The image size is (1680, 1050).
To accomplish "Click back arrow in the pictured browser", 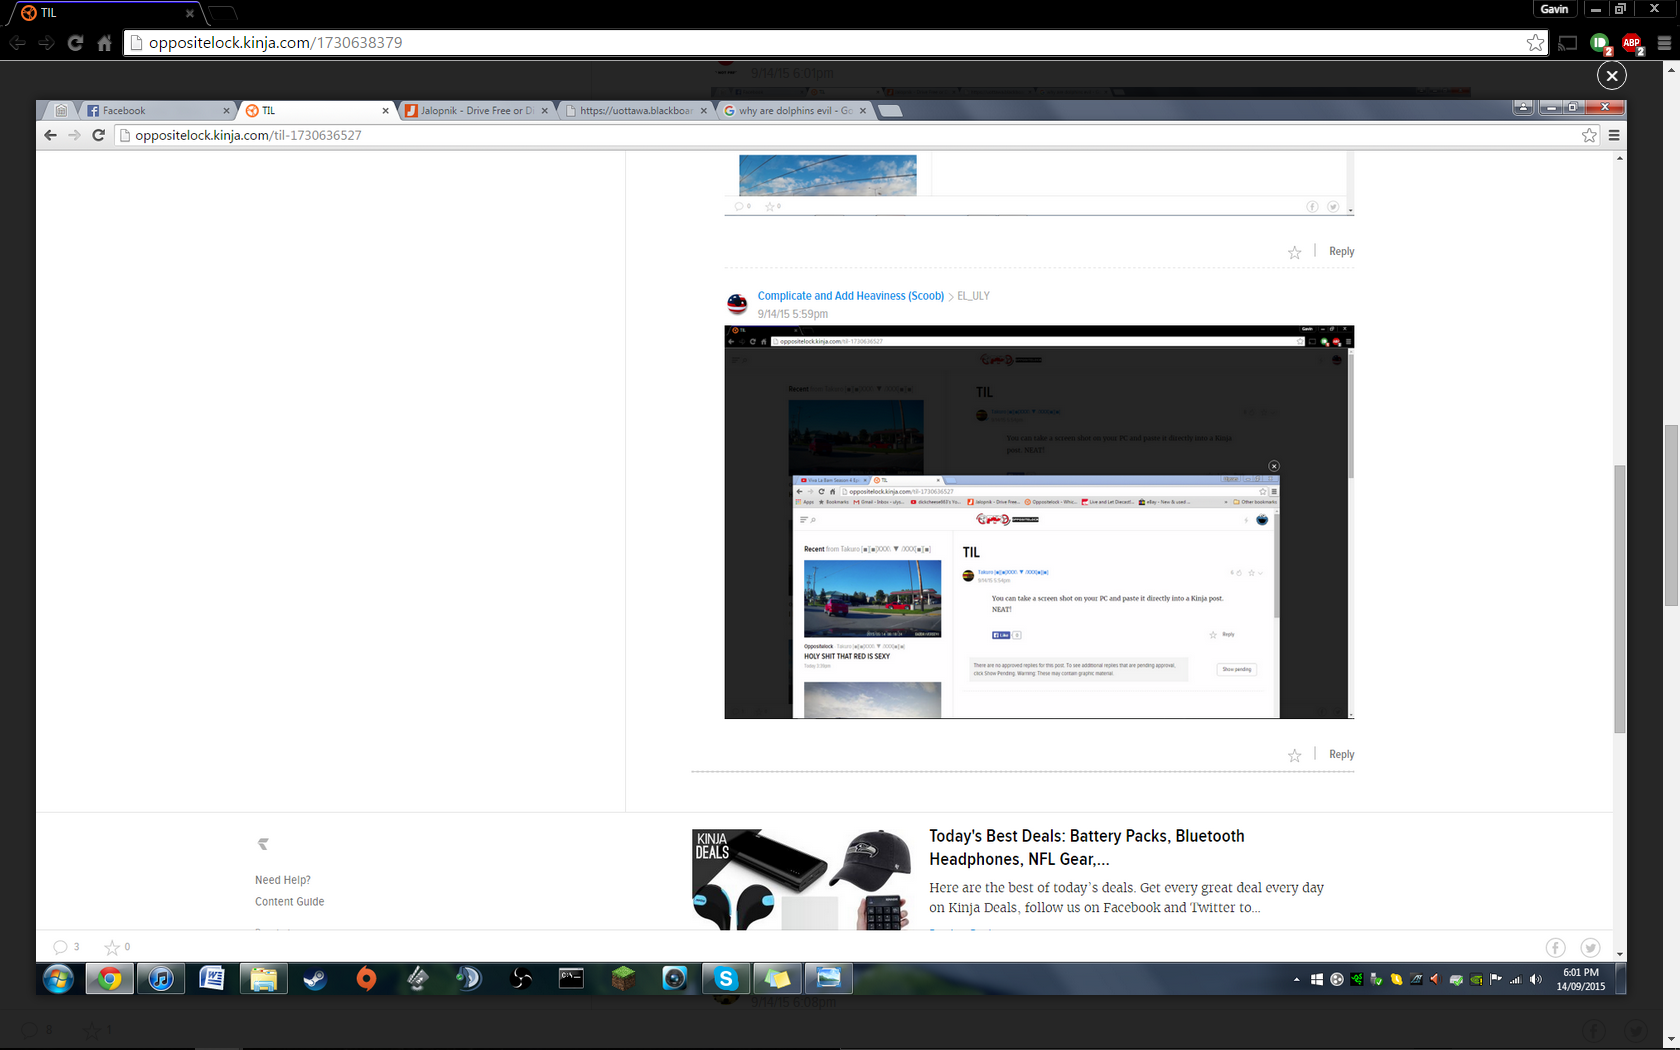I will (x=50, y=135).
